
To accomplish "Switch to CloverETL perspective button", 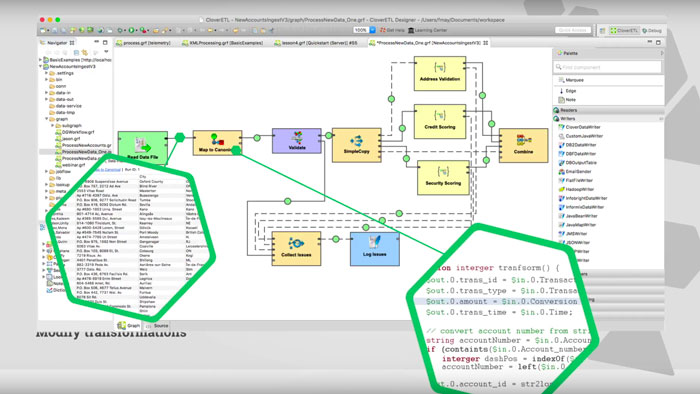I will tap(624, 30).
